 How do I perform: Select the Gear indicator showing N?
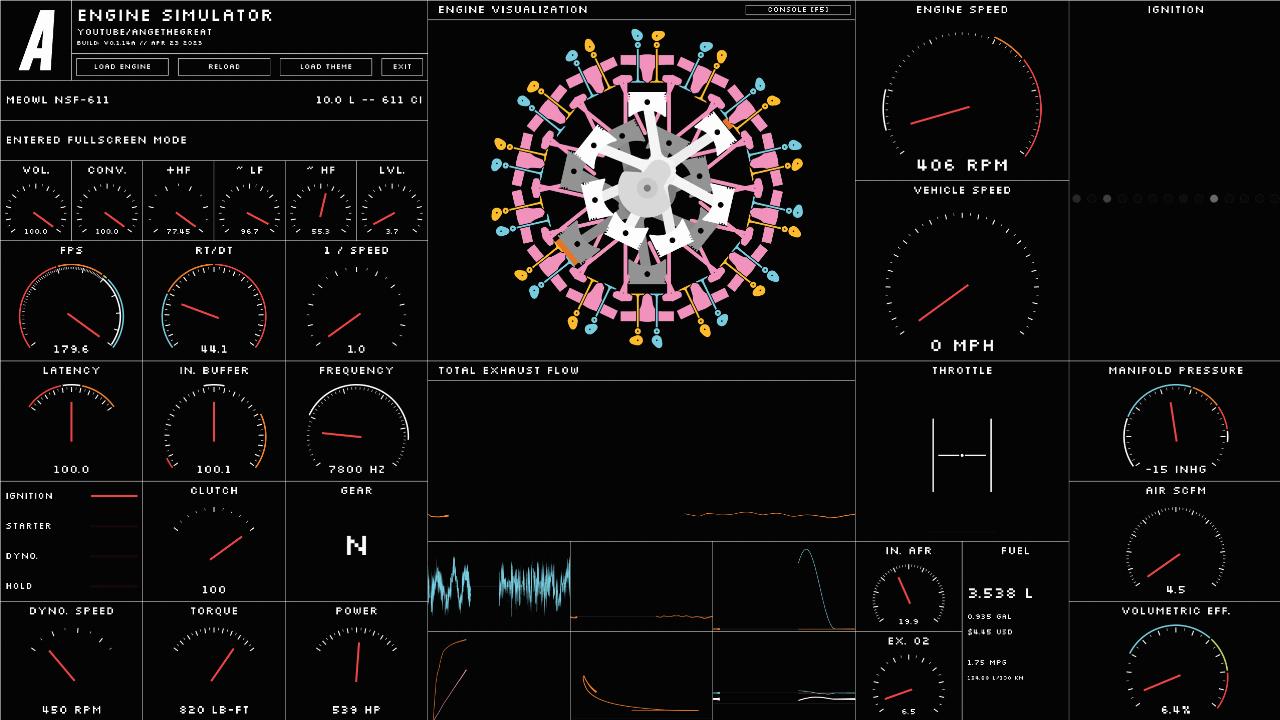click(356, 545)
